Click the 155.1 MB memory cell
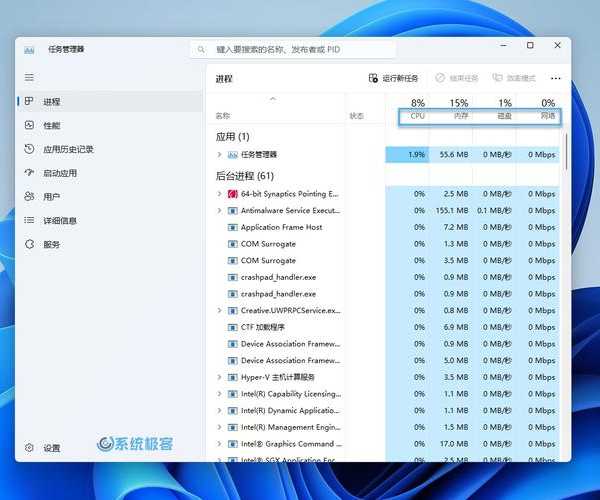The image size is (600, 500). (x=452, y=210)
